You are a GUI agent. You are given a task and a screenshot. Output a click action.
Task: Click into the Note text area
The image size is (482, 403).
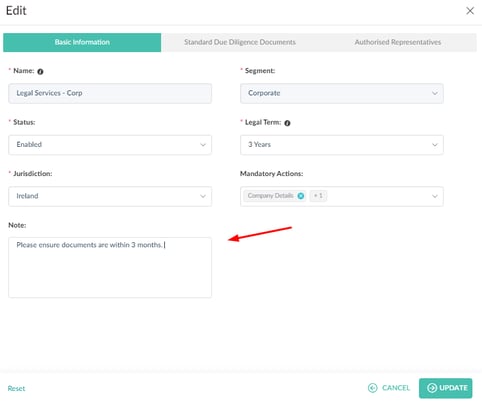coord(110,267)
